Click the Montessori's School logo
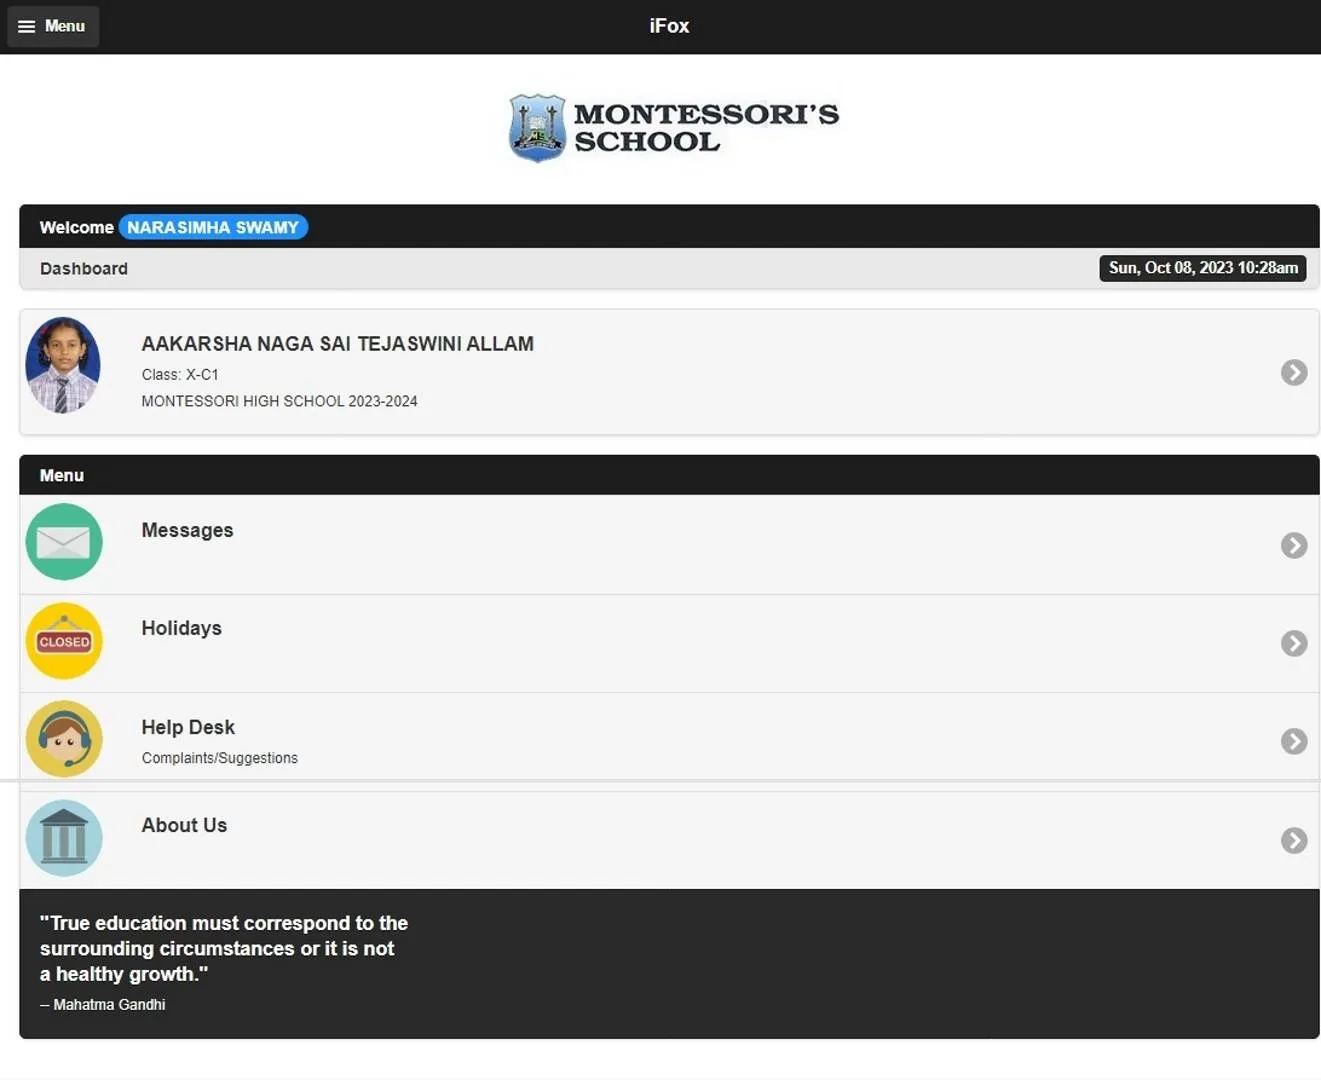 [x=674, y=128]
